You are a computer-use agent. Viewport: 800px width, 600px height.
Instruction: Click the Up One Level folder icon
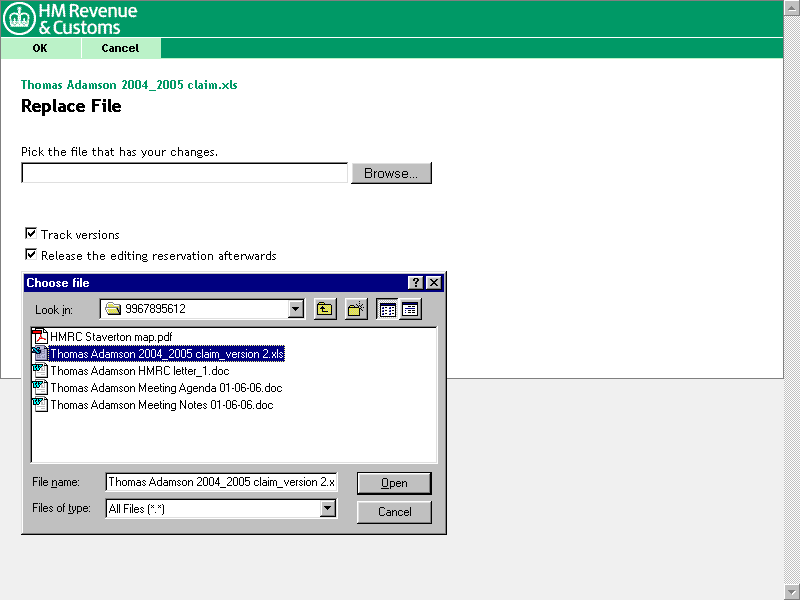pos(325,309)
